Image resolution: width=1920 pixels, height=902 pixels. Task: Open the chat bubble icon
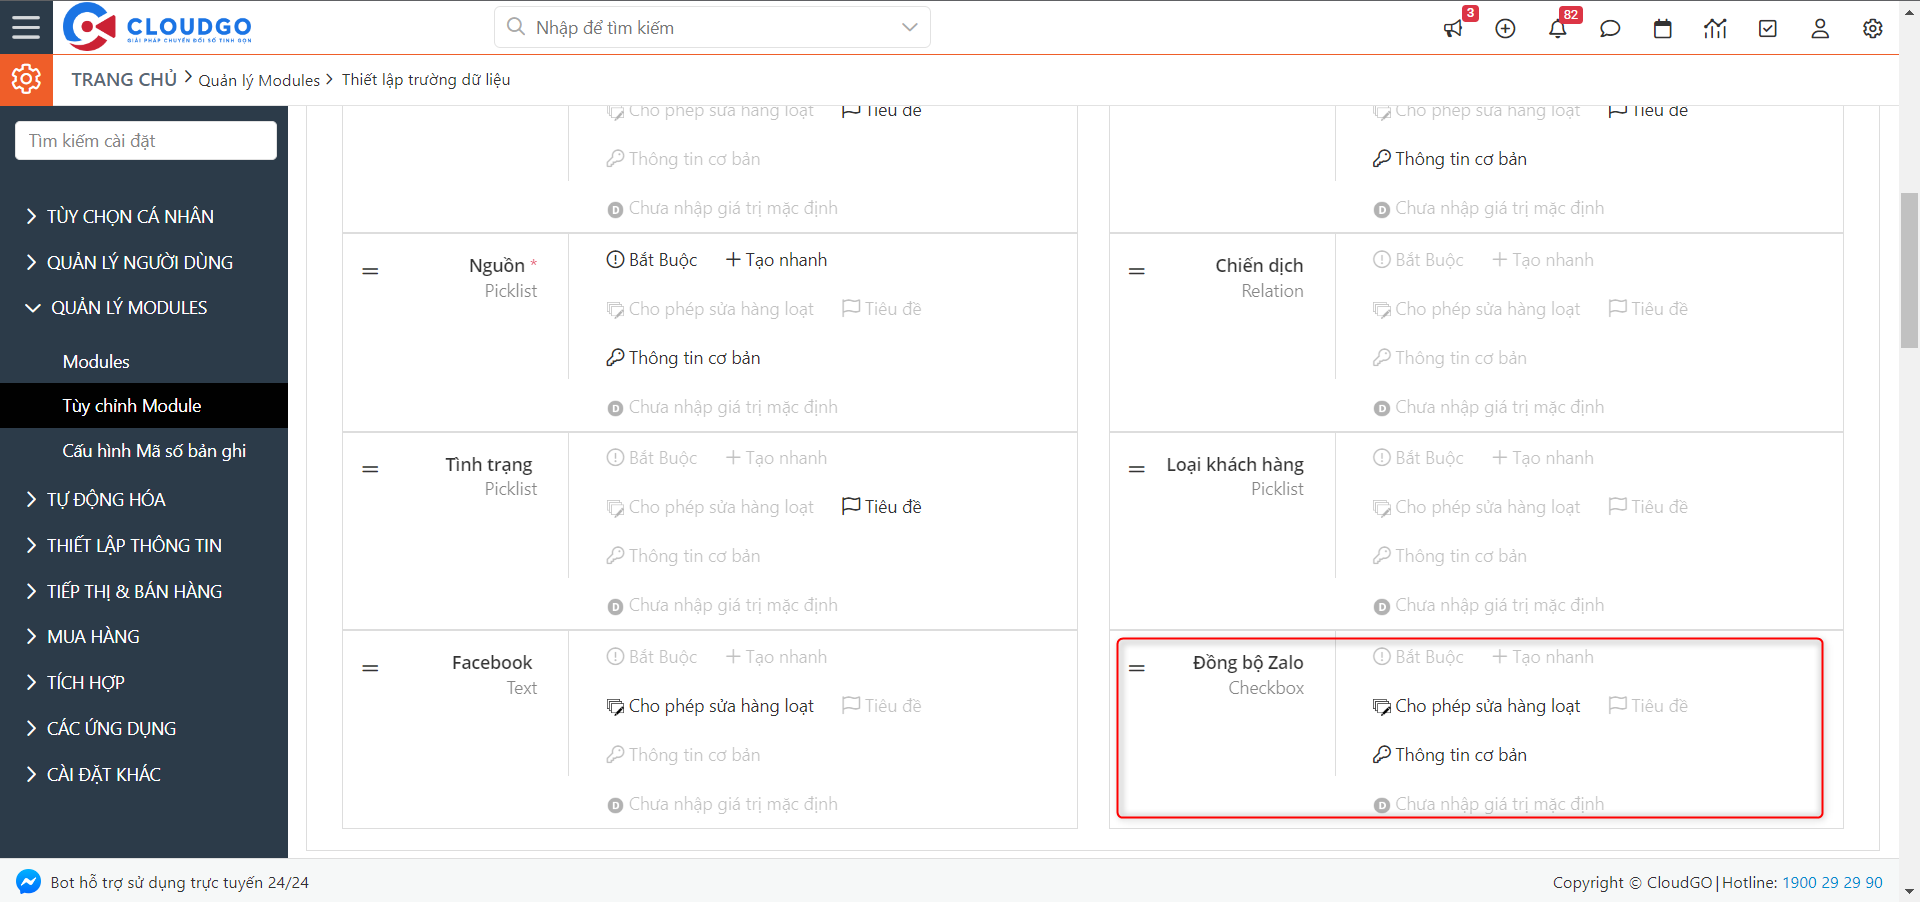tap(1610, 29)
